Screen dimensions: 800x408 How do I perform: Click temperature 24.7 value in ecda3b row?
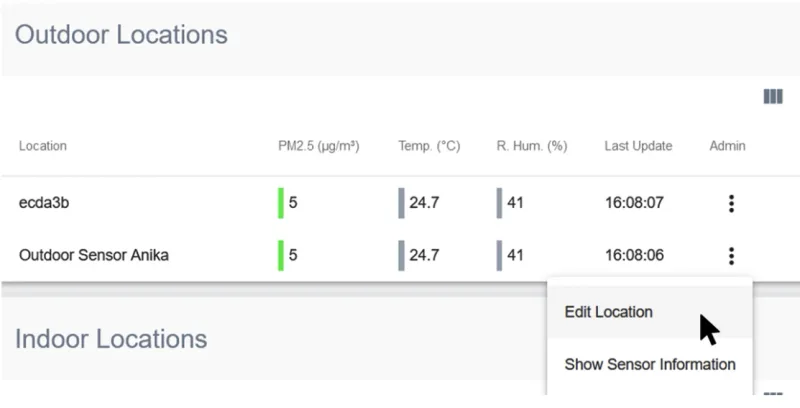pyautogui.click(x=424, y=203)
